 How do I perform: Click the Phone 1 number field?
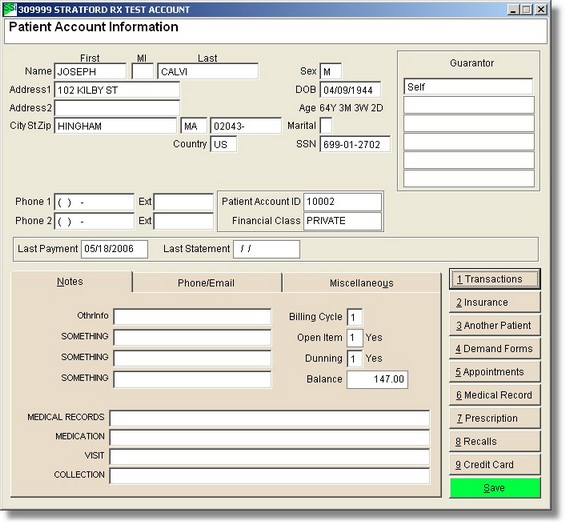tap(94, 202)
